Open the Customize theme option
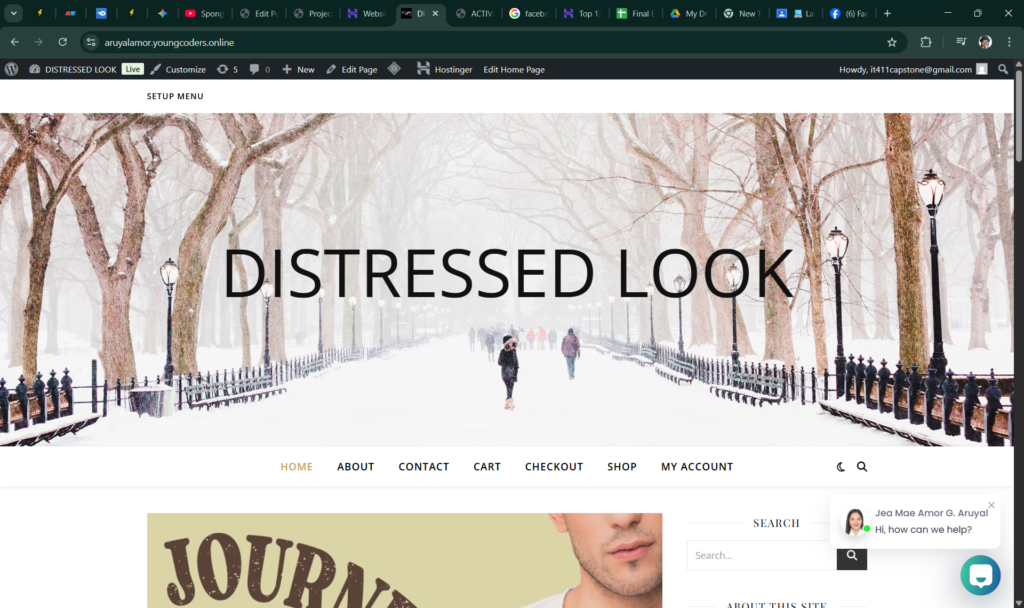This screenshot has width=1024, height=608. pyautogui.click(x=178, y=69)
